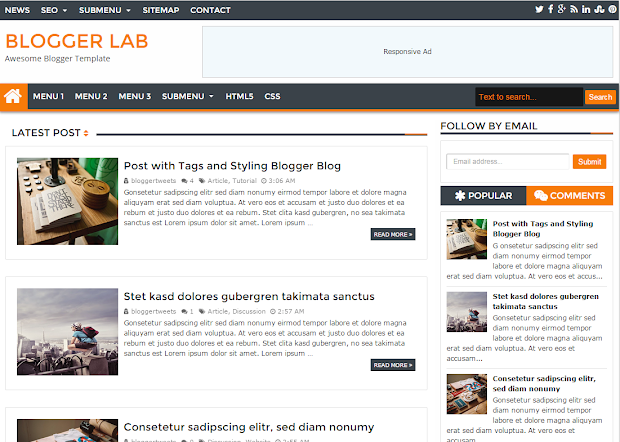This screenshot has width=620, height=442.
Task: Open the SITEMAP menu item
Action: pyautogui.click(x=161, y=10)
